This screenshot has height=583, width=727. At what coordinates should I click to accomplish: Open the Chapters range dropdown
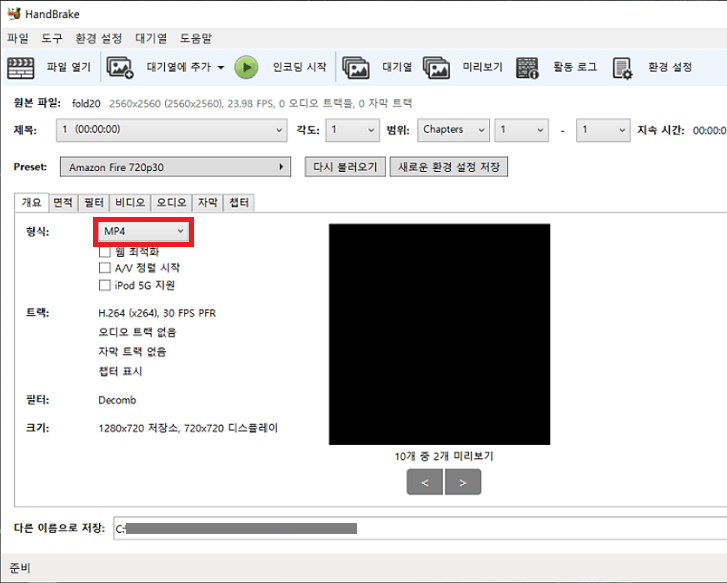pos(453,130)
